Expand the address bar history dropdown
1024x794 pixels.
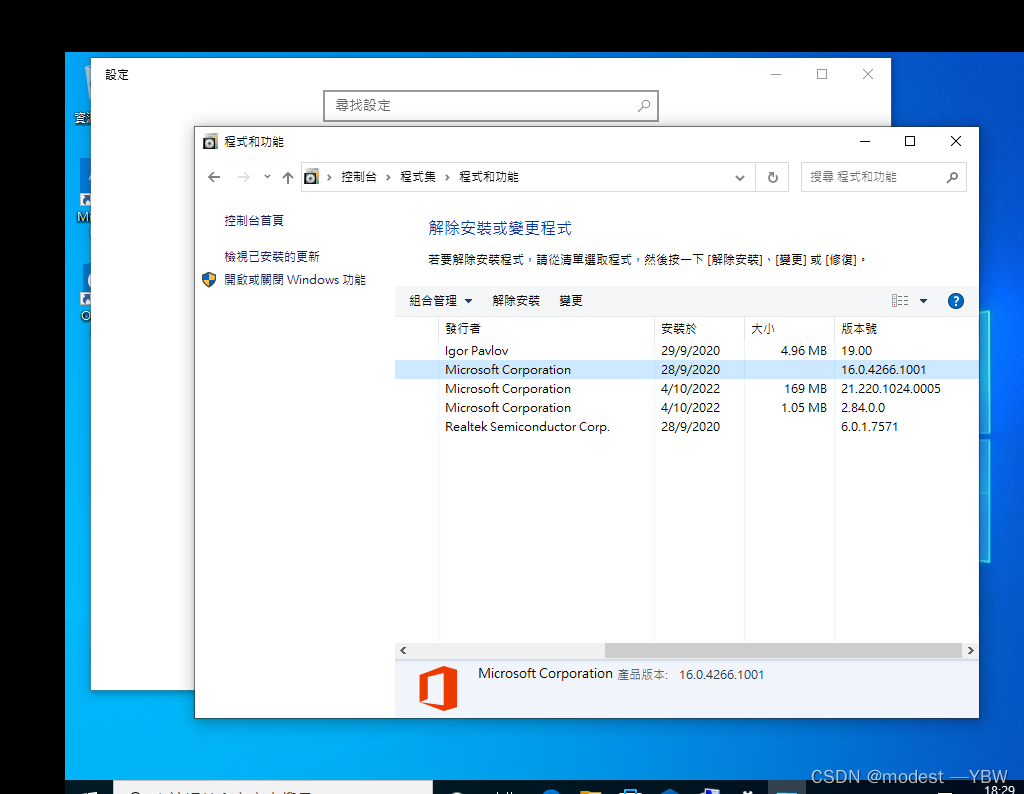[x=740, y=178]
